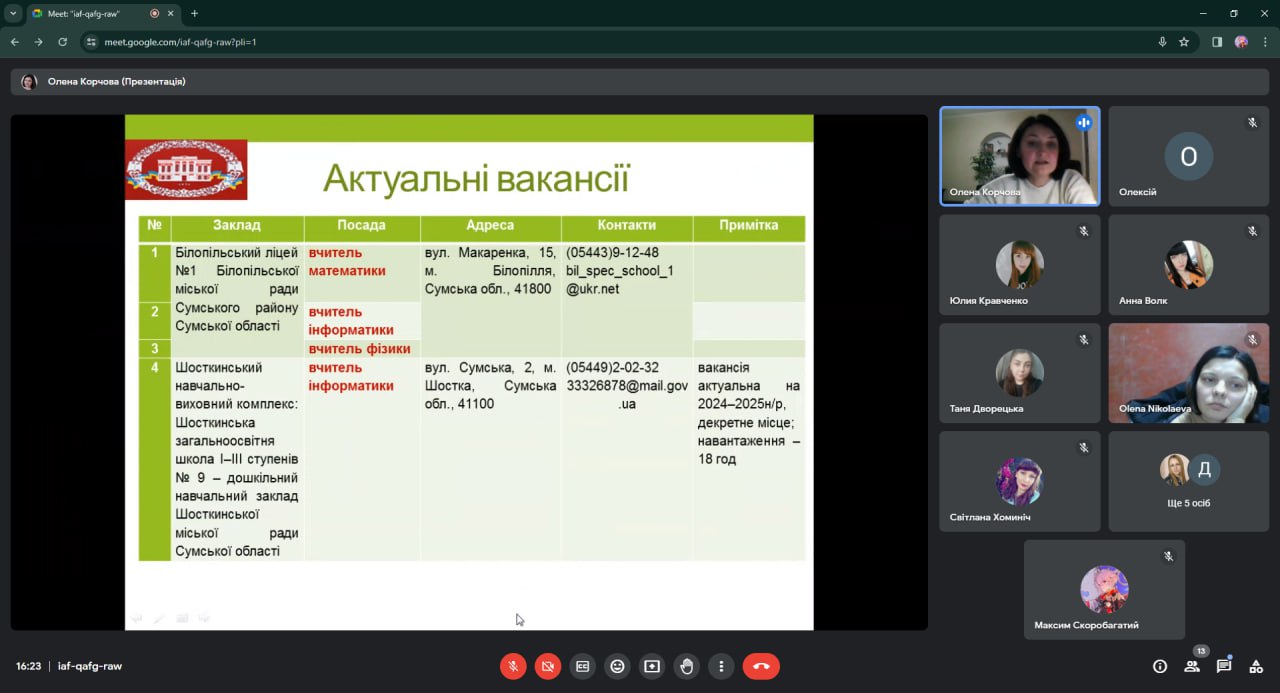Open the Chrome three-dot menu
Viewport: 1280px width, 693px height.
[x=1263, y=42]
